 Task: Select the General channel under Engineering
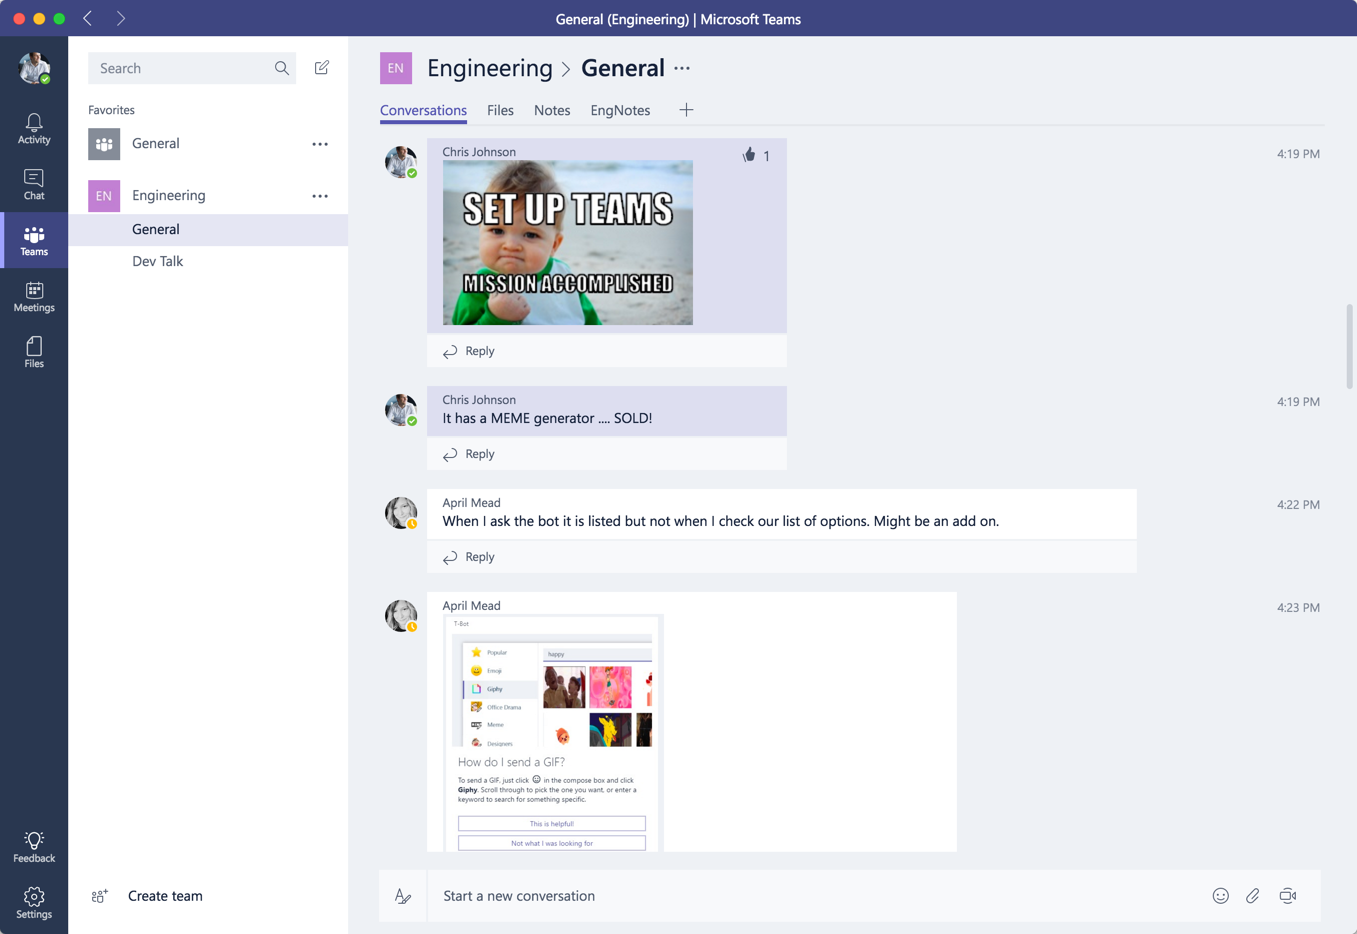click(x=208, y=229)
